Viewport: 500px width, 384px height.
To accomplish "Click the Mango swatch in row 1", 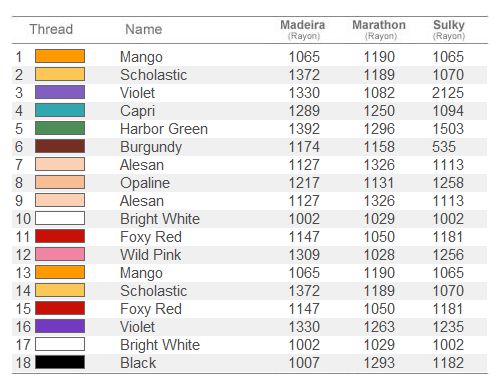I will point(60,56).
